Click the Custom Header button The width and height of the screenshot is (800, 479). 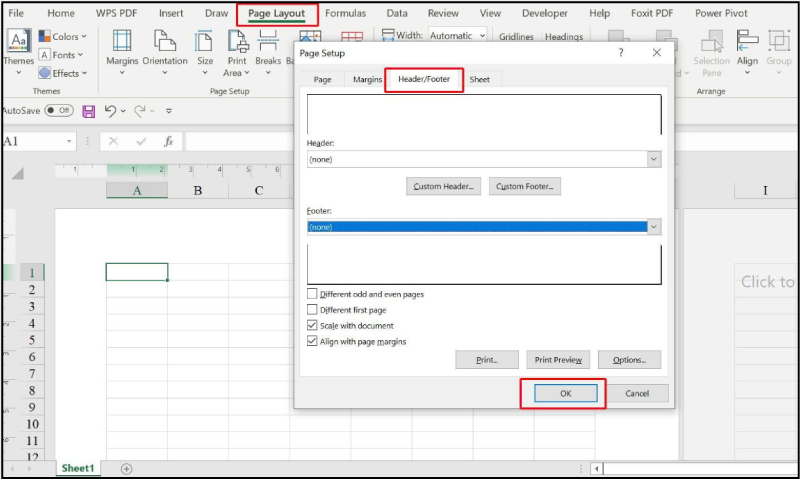point(444,187)
